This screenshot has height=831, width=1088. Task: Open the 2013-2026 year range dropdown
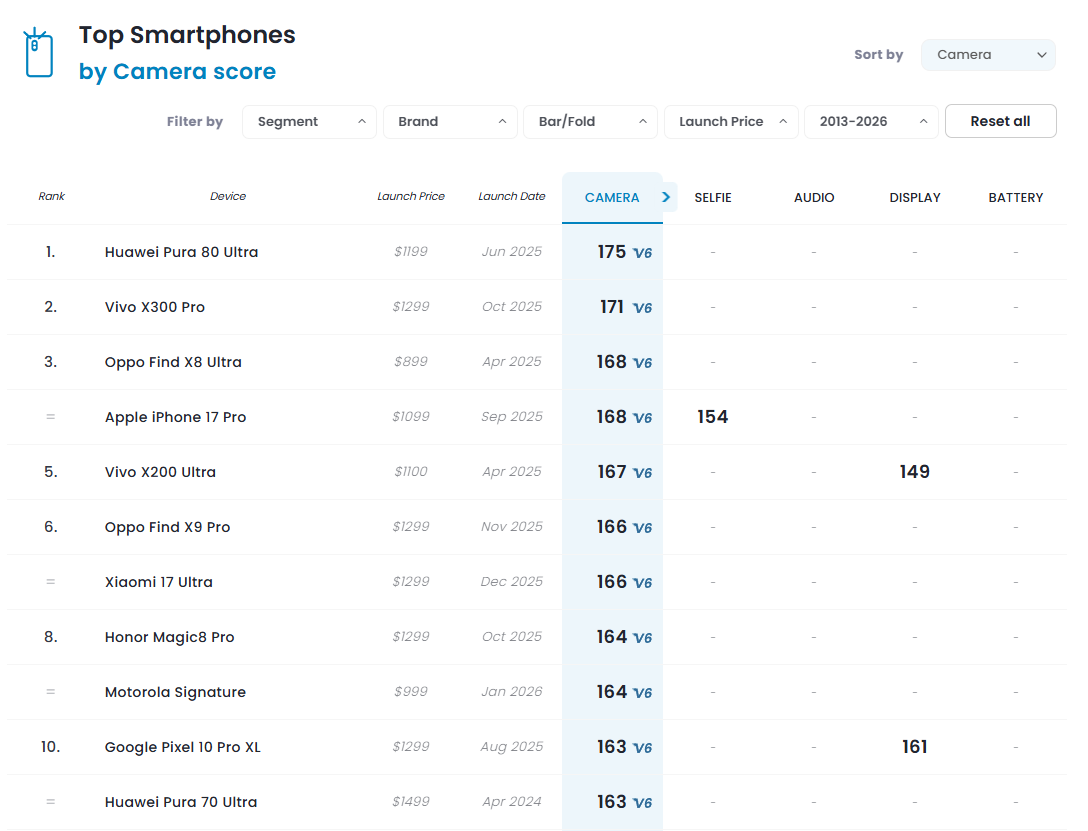point(872,121)
